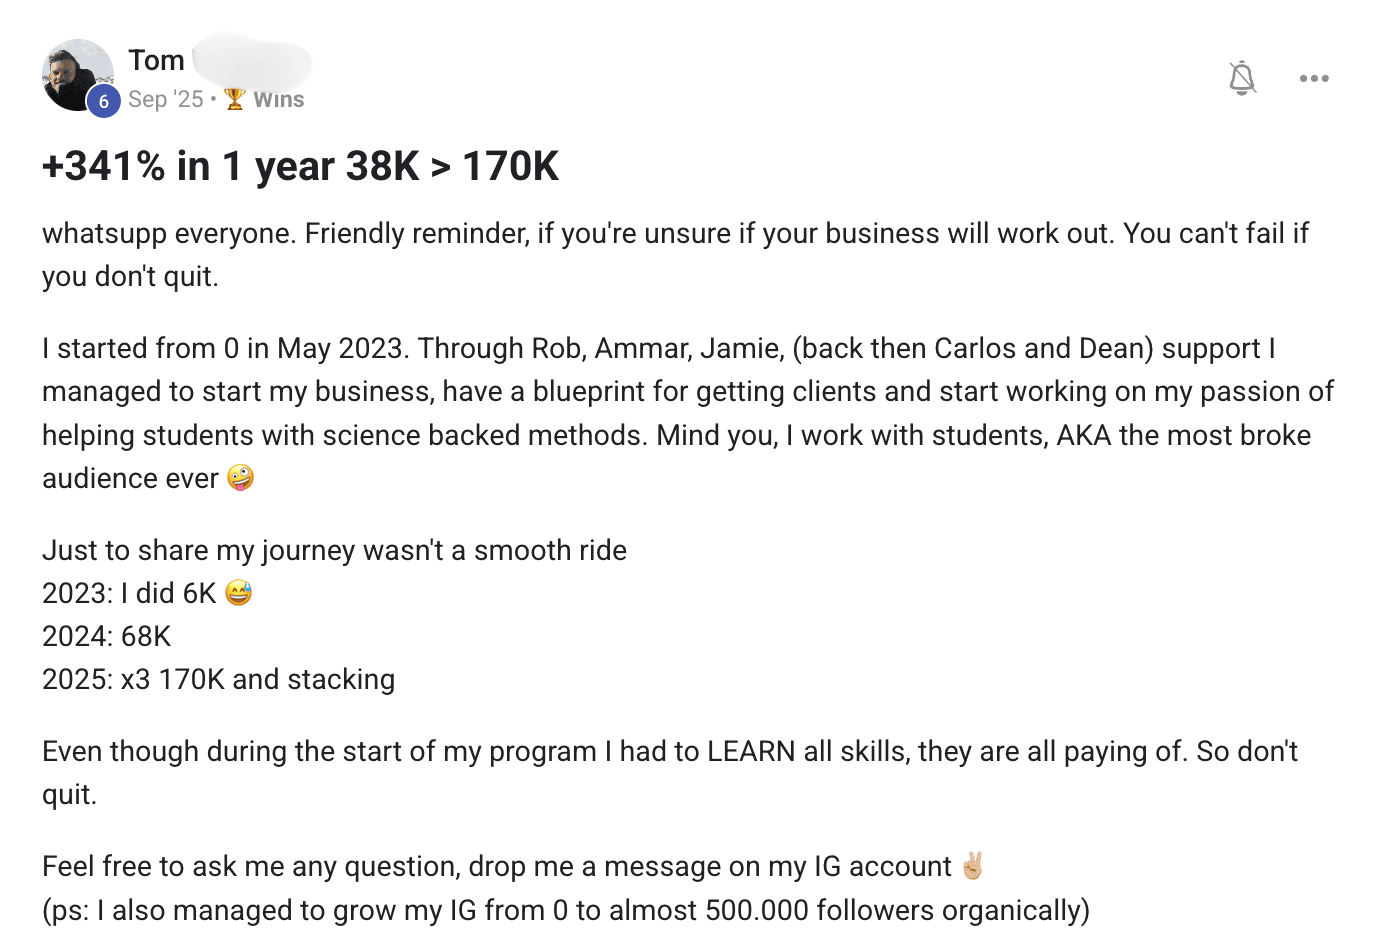Open author Tom's profile name link
This screenshot has width=1384, height=942.
(157, 60)
